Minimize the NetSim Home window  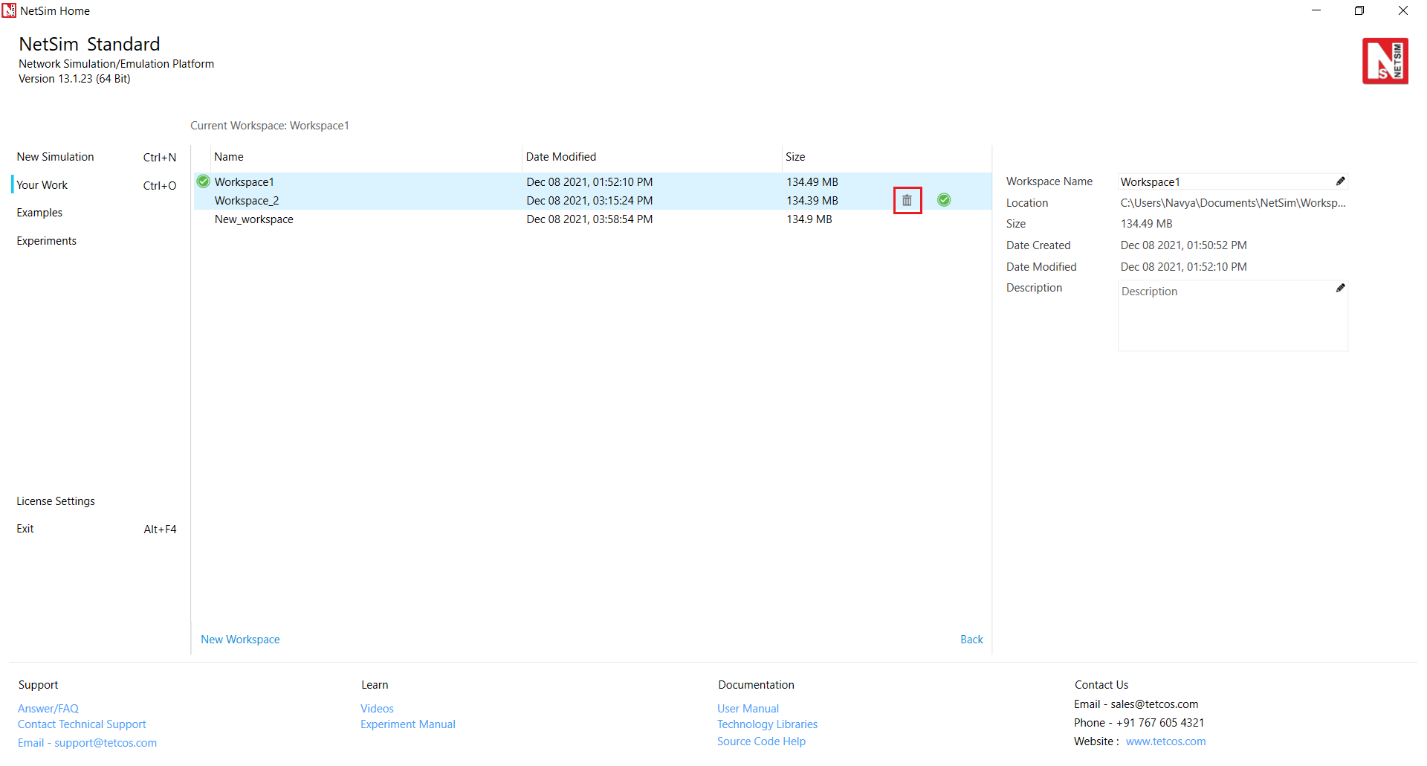pos(1314,11)
